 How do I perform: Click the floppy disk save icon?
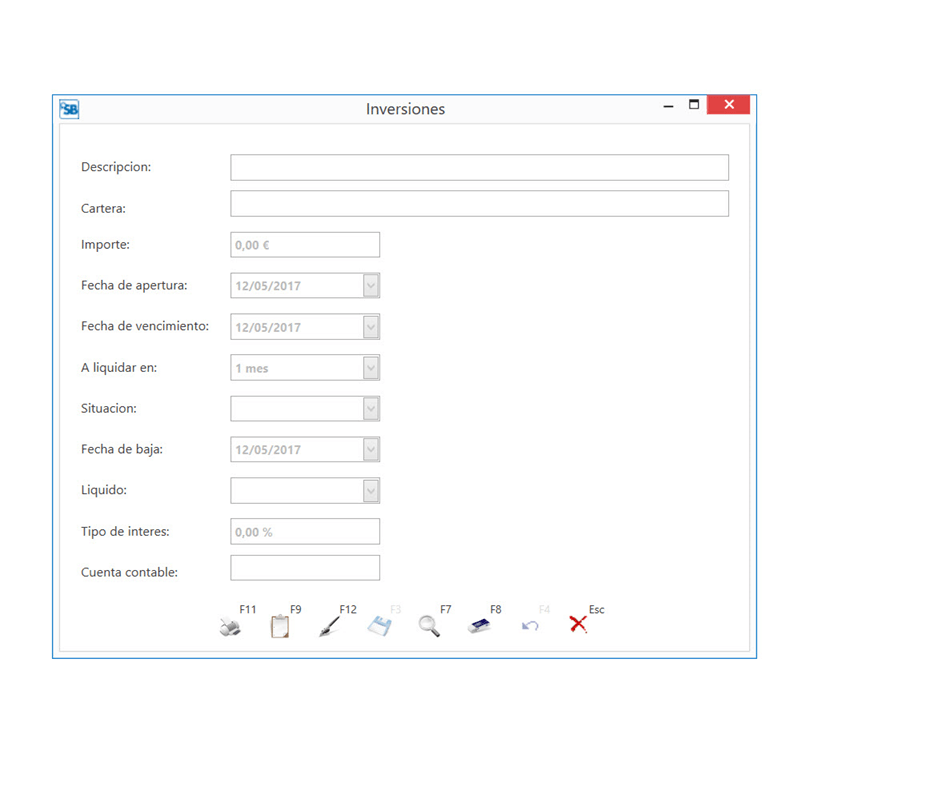click(x=379, y=627)
